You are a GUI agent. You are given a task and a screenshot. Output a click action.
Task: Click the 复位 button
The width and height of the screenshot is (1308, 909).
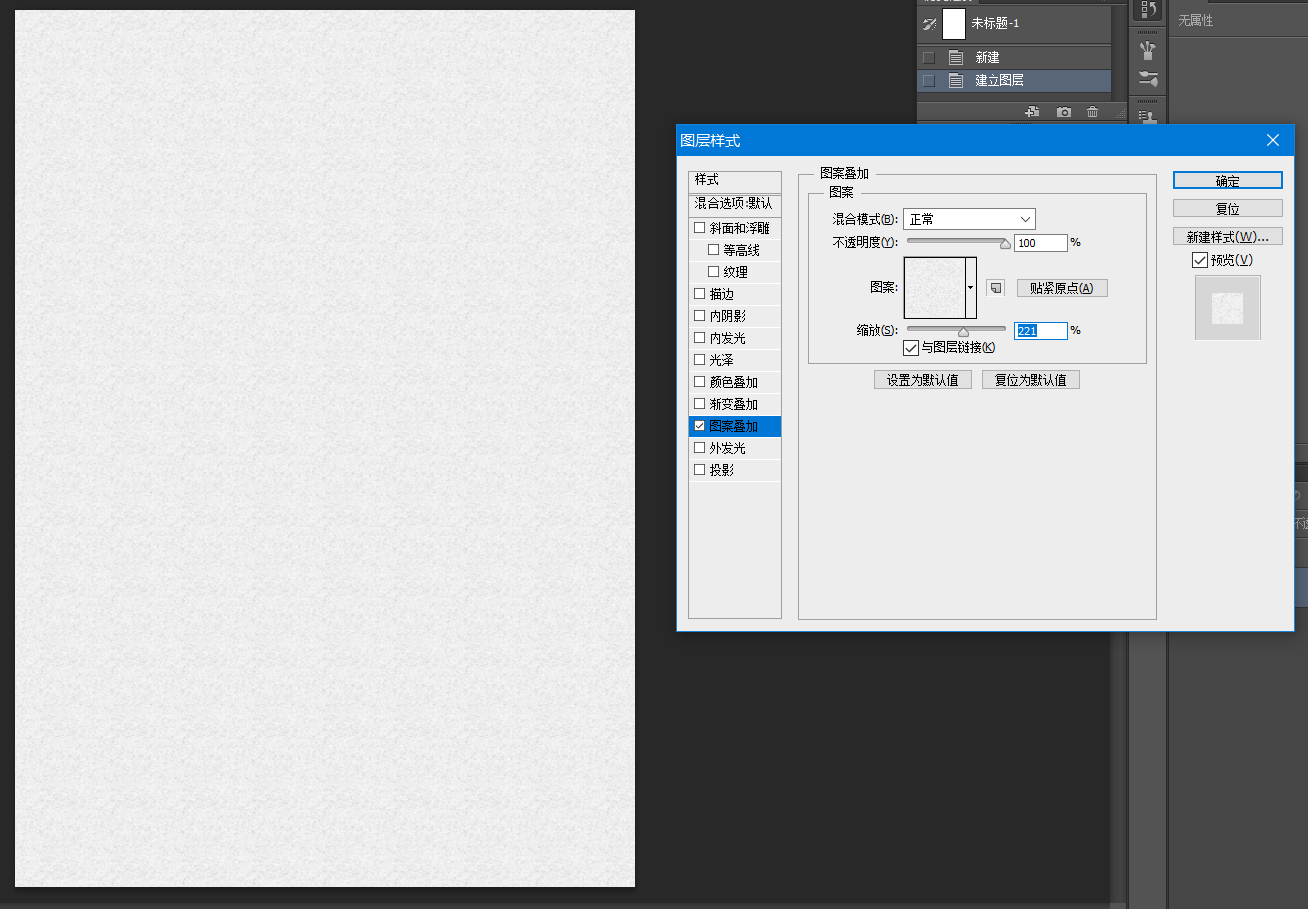(x=1228, y=209)
